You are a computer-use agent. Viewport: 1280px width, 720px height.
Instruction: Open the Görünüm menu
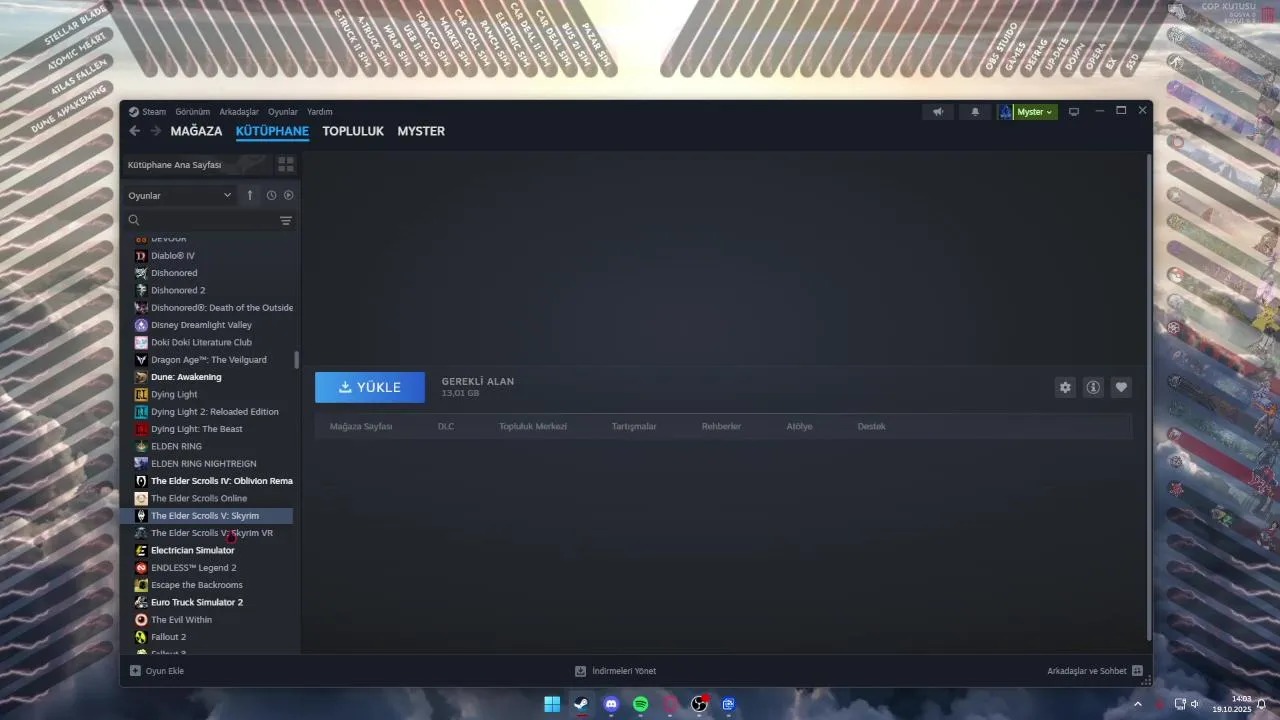point(192,112)
